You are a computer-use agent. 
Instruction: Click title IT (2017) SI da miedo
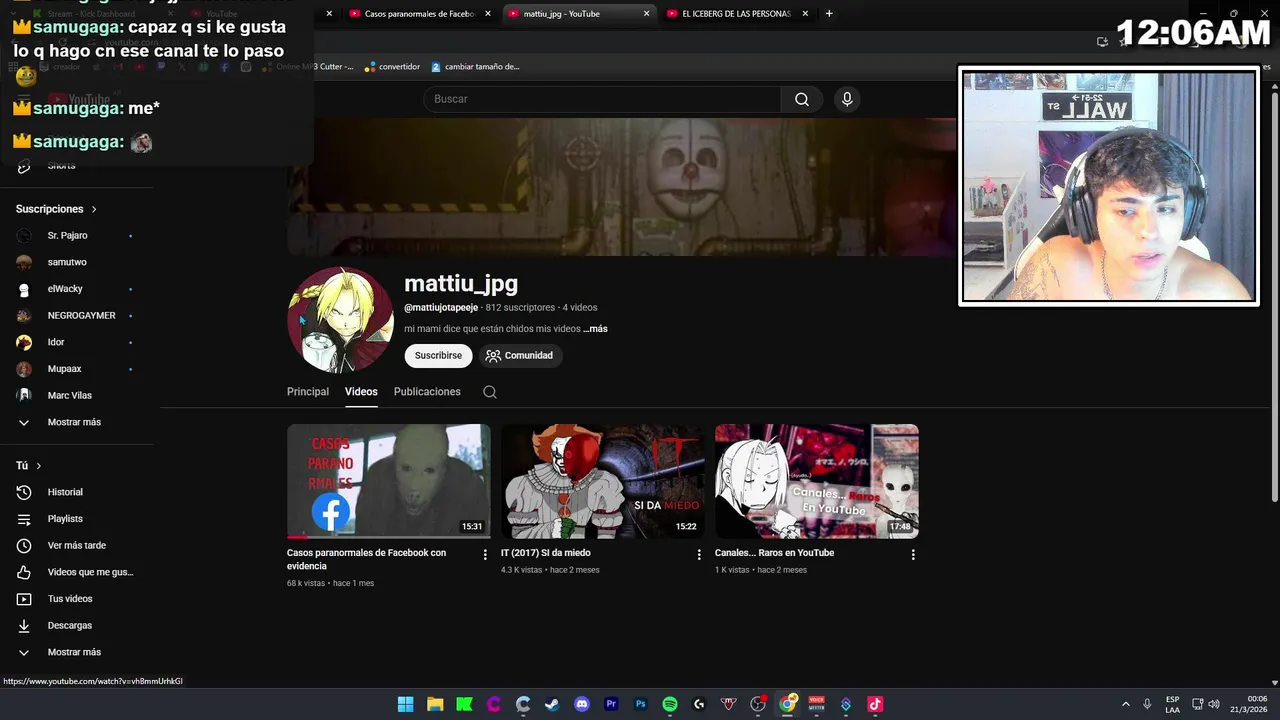[x=546, y=553]
